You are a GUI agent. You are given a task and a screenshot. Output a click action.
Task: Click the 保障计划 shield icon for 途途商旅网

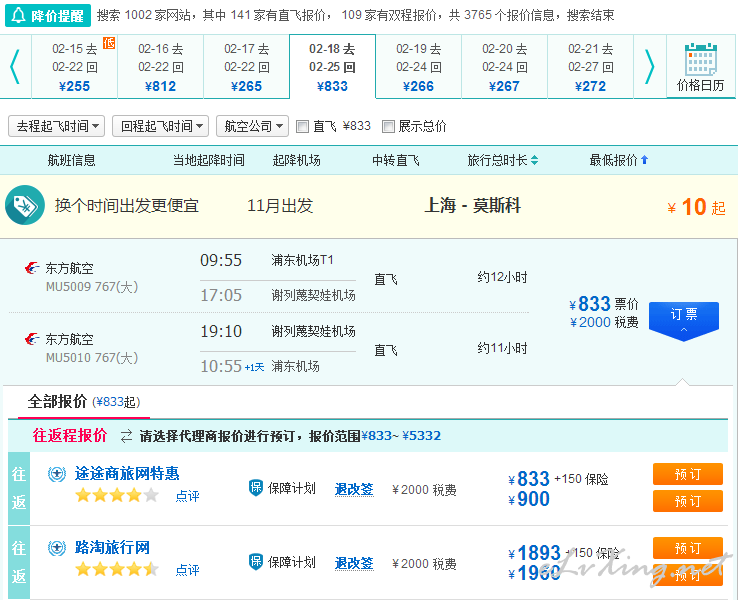coord(256,488)
